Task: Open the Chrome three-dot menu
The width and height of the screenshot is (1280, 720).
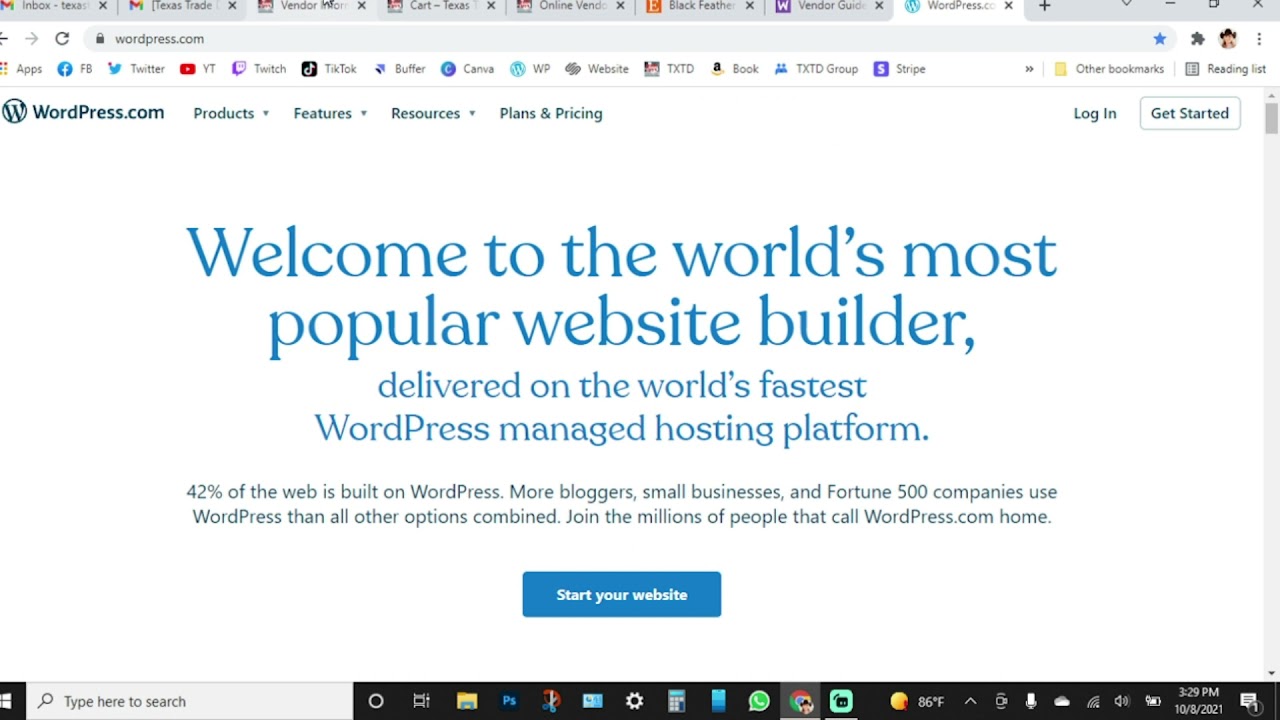Action: (x=1259, y=39)
